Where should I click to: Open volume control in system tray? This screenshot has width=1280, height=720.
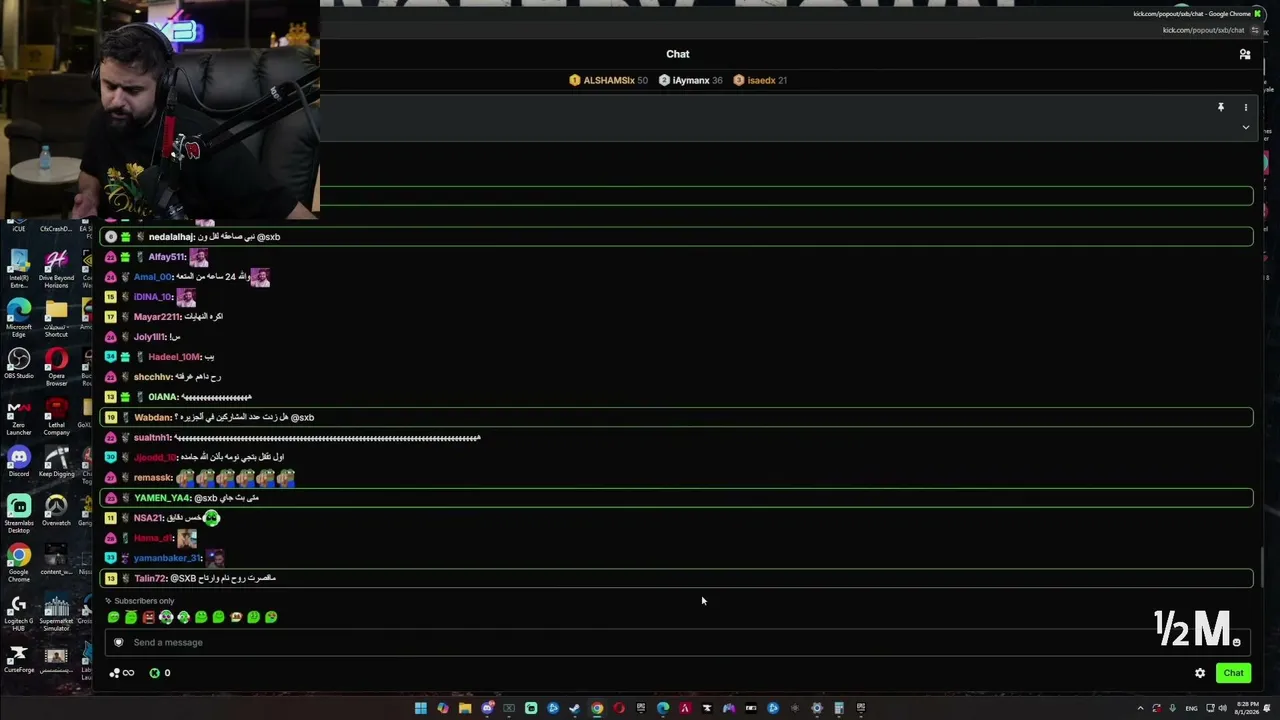1222,708
